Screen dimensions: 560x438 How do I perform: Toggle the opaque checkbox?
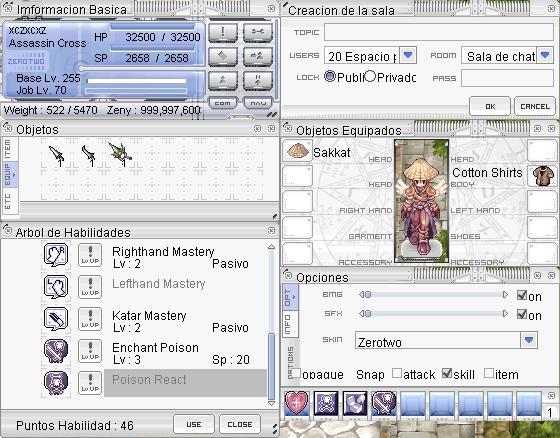(x=296, y=373)
